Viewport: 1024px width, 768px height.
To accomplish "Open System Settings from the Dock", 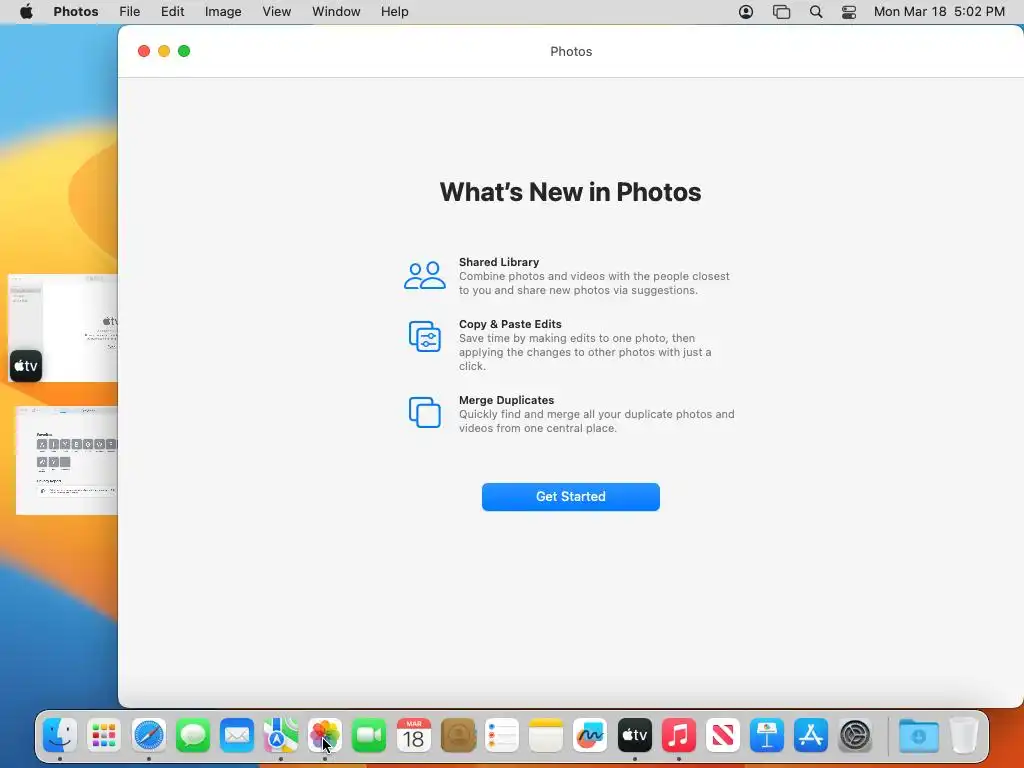I will pos(855,736).
